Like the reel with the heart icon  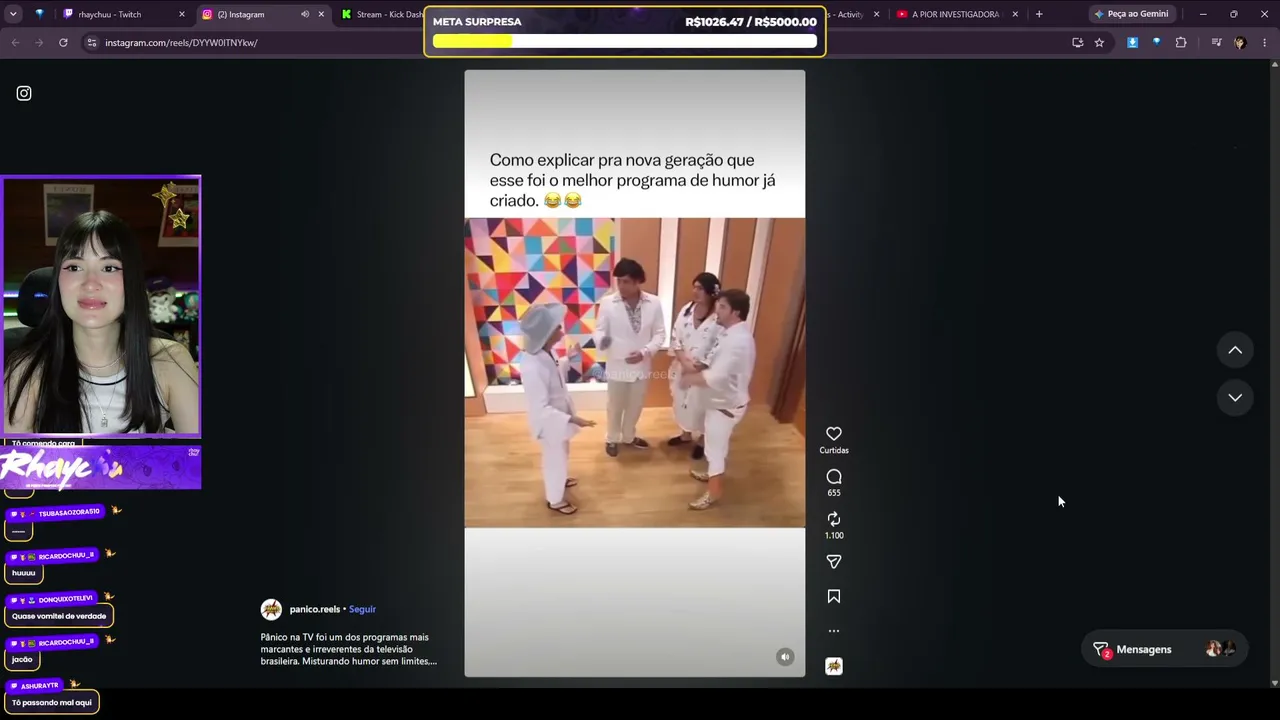(x=834, y=434)
